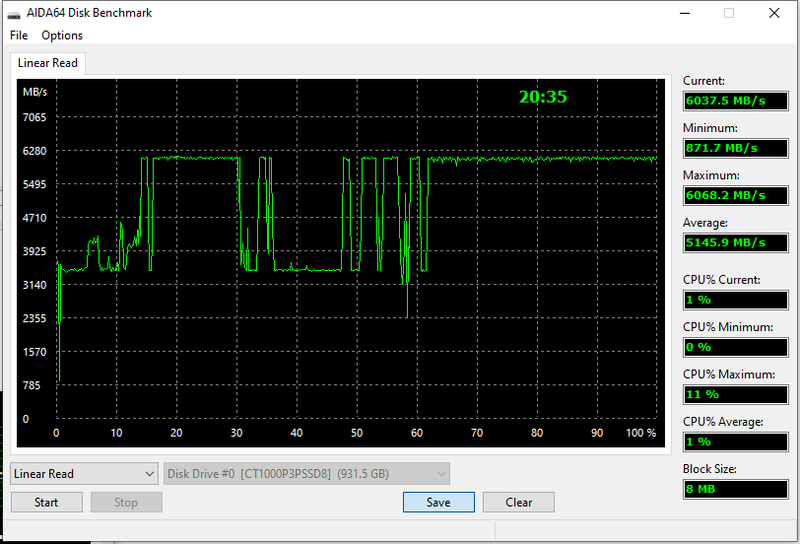
Task: Click the 6280 y-axis label
Action: [34, 151]
